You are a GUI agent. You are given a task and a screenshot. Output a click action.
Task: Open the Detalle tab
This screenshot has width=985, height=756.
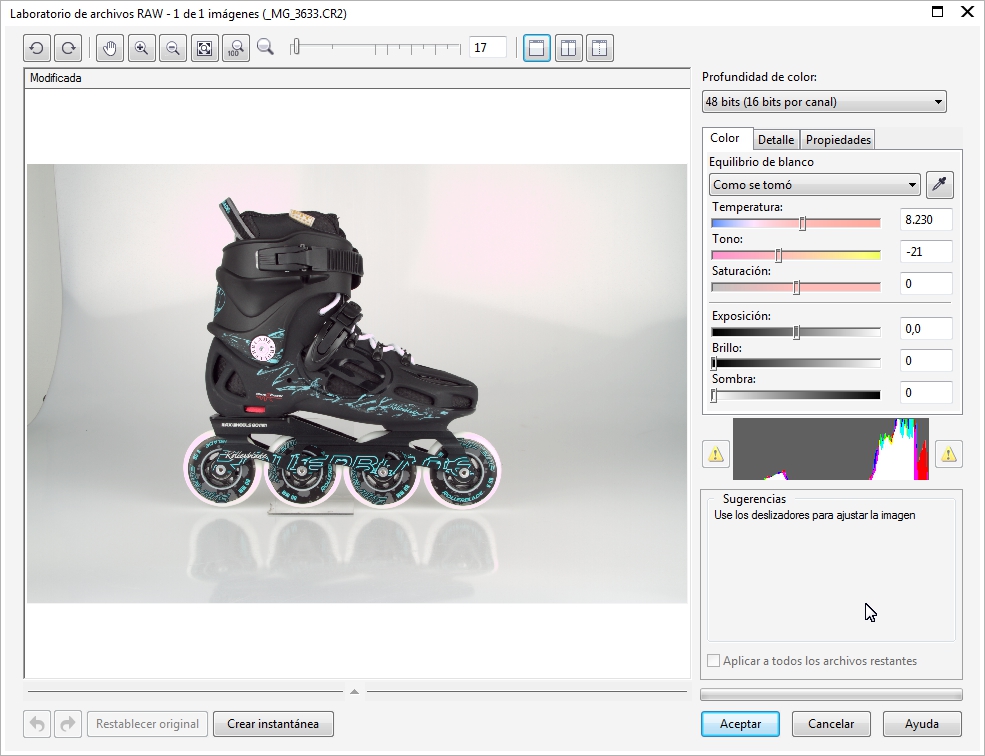(776, 140)
